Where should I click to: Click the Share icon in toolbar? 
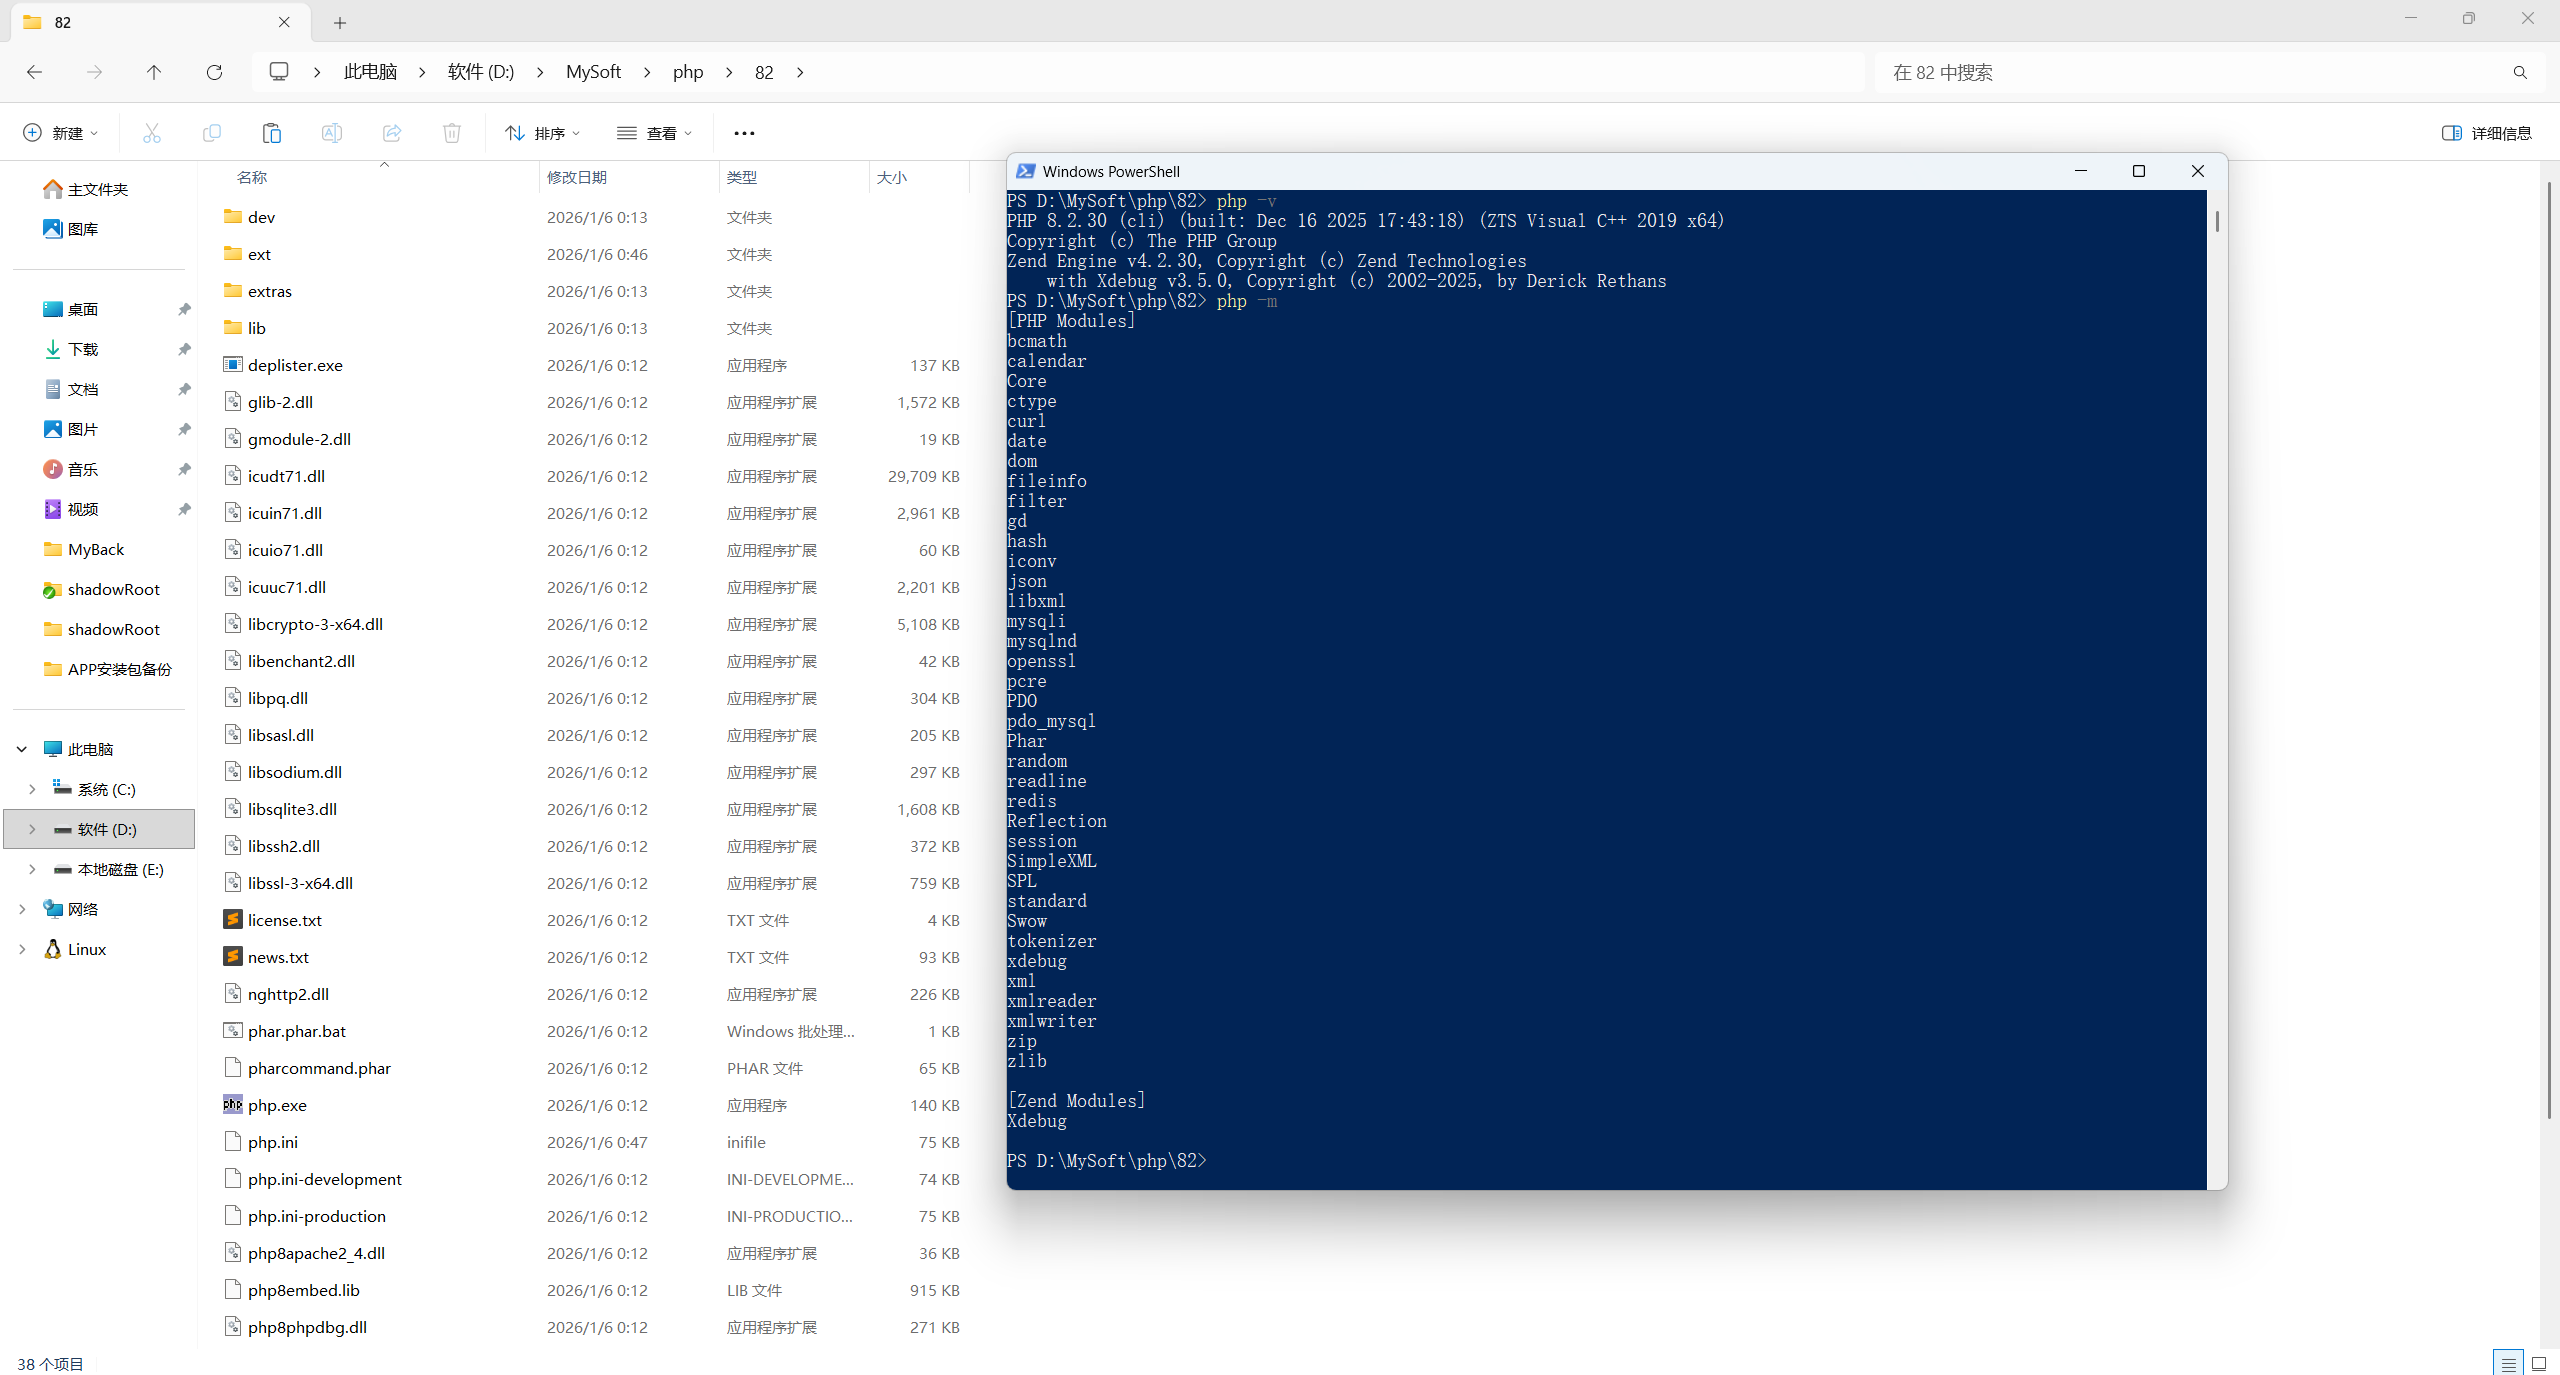click(392, 133)
